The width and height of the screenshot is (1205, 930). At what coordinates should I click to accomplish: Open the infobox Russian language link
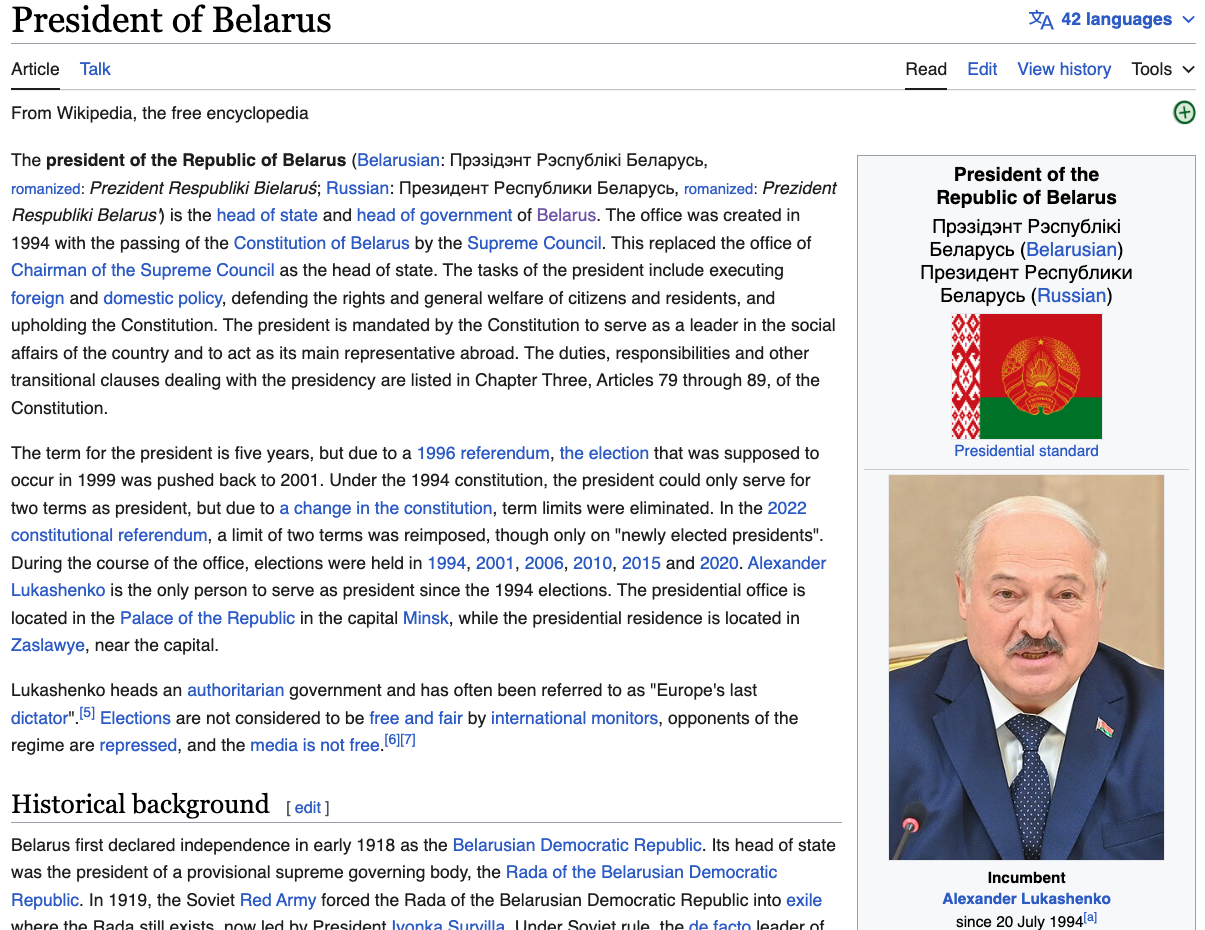[1072, 296]
